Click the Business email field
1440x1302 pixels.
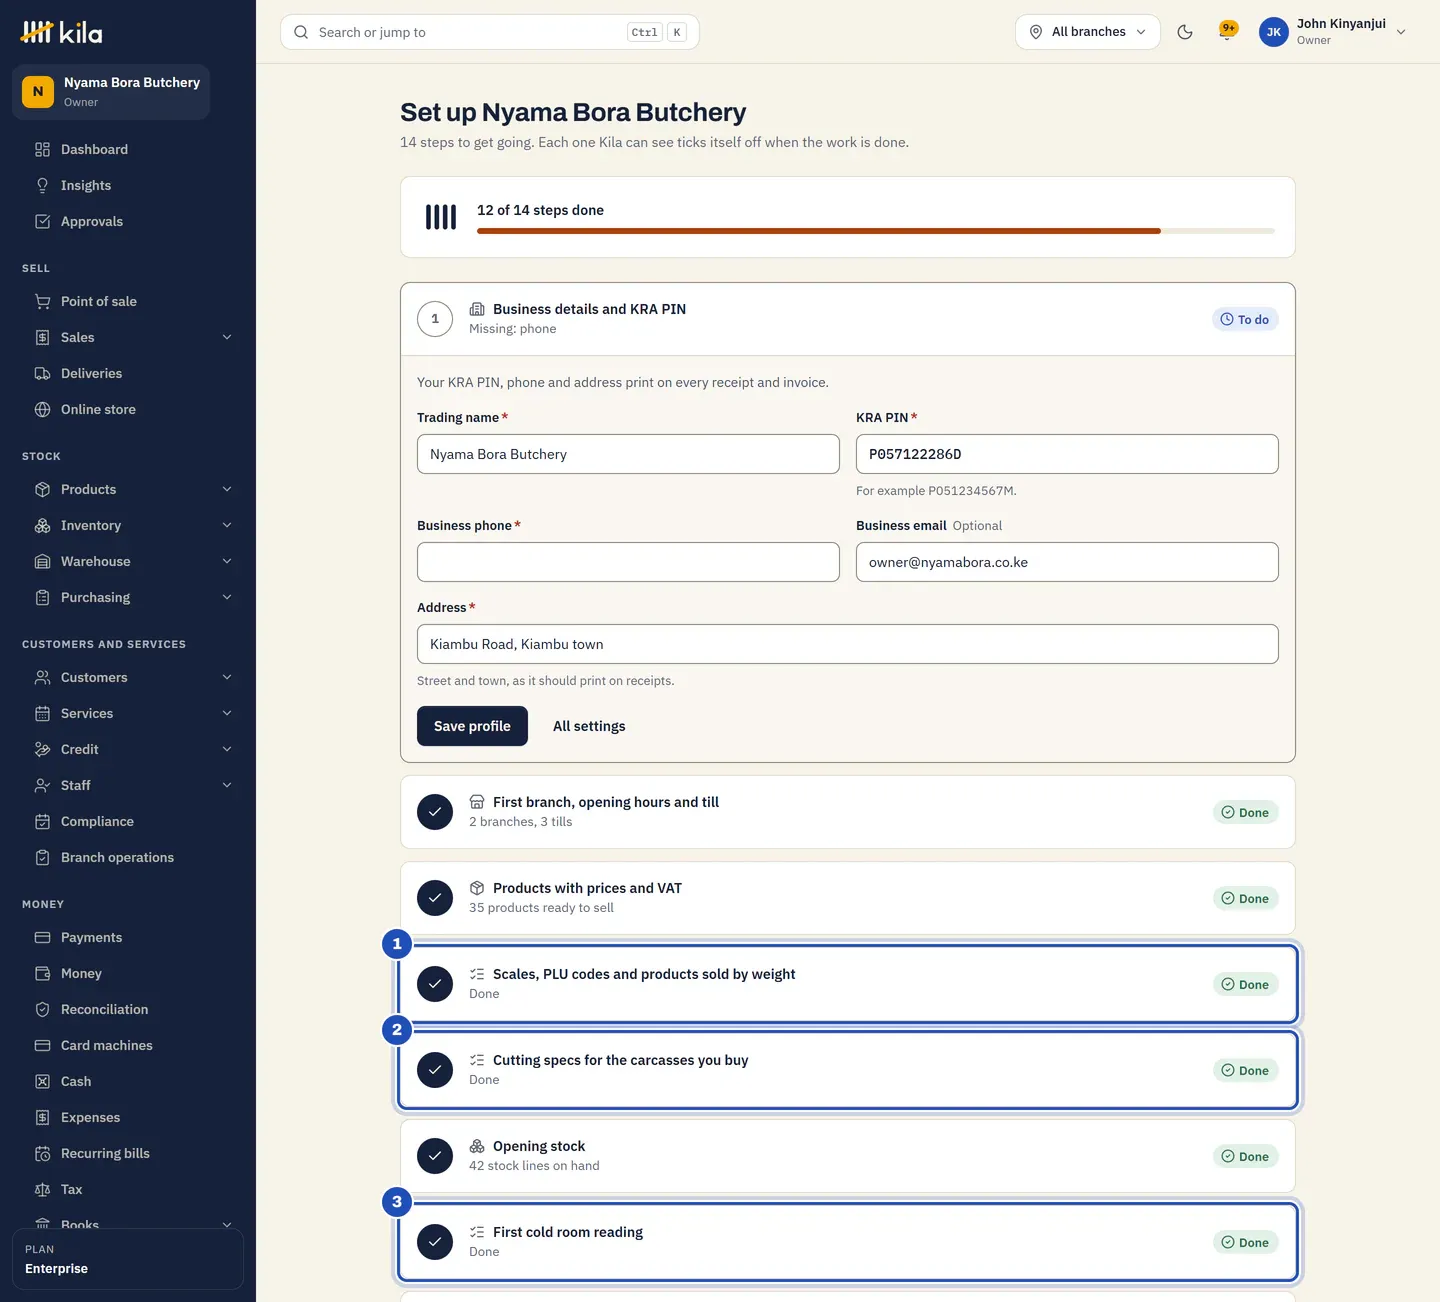click(1067, 562)
